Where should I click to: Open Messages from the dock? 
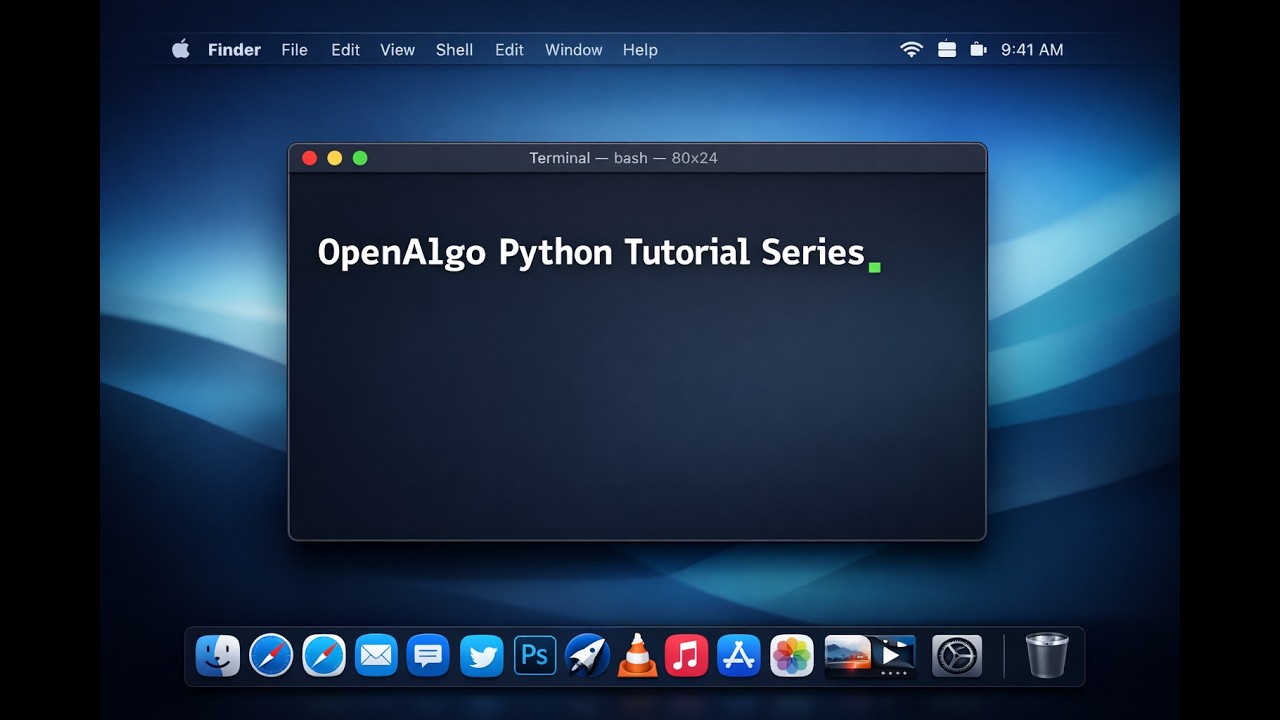click(x=428, y=656)
